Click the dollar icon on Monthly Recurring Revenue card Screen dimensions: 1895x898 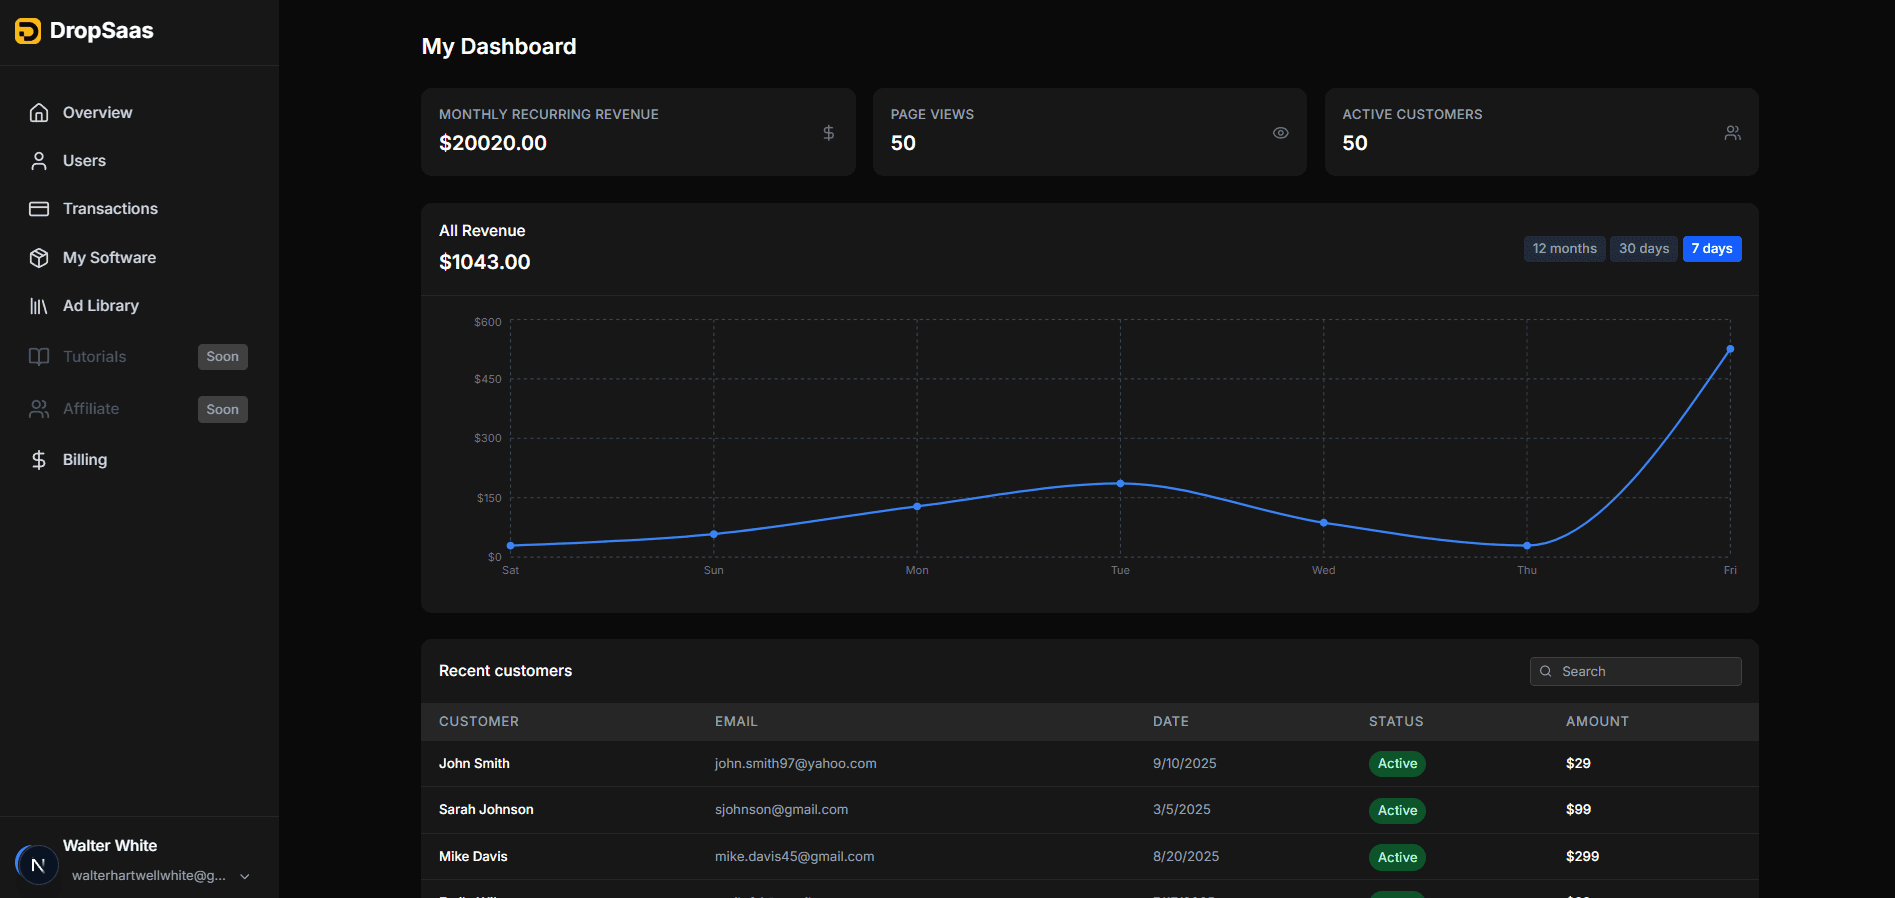[x=828, y=133]
